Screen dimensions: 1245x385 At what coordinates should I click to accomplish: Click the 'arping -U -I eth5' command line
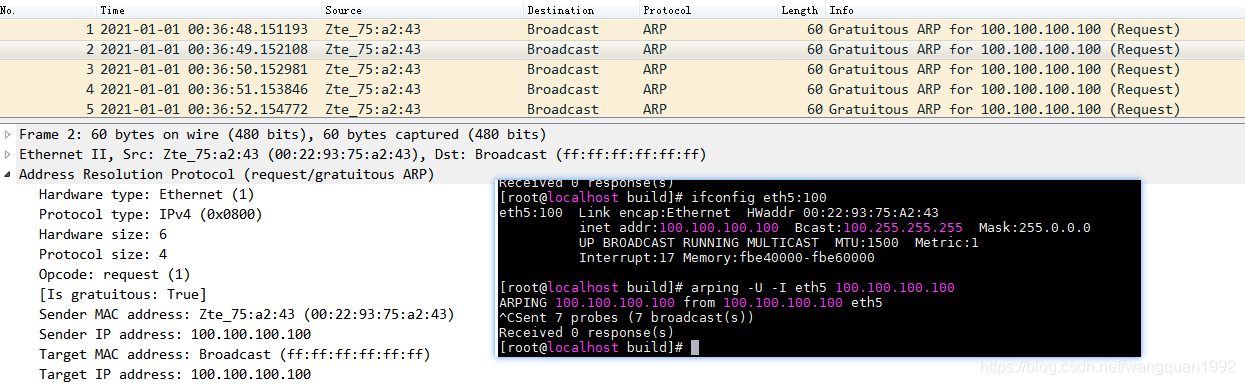[822, 288]
